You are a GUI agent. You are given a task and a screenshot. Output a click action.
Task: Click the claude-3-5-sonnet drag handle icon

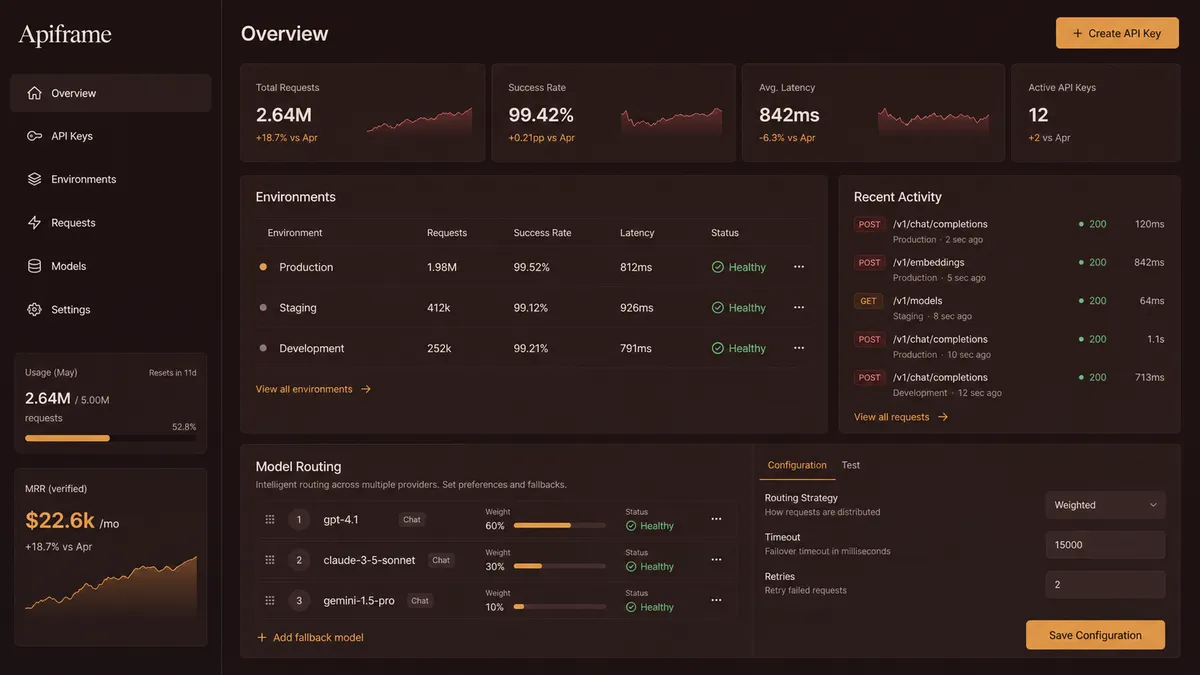click(x=270, y=560)
